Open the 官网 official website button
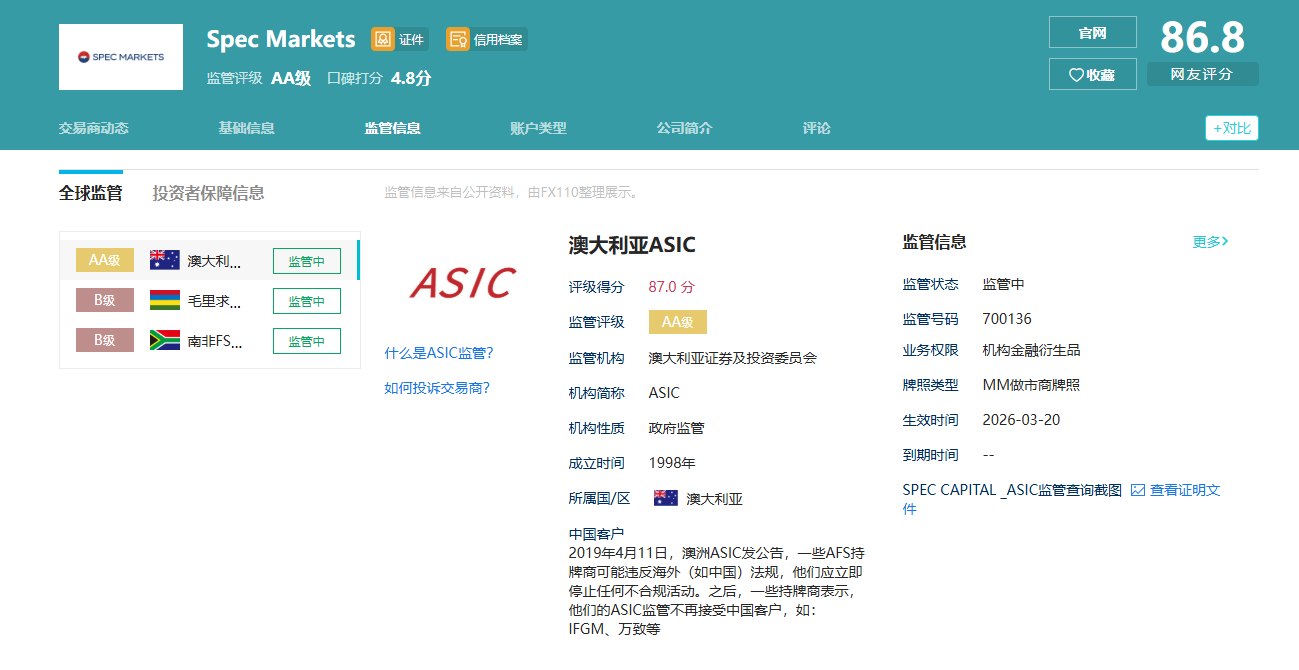Image resolution: width=1299 pixels, height=670 pixels. (1092, 33)
